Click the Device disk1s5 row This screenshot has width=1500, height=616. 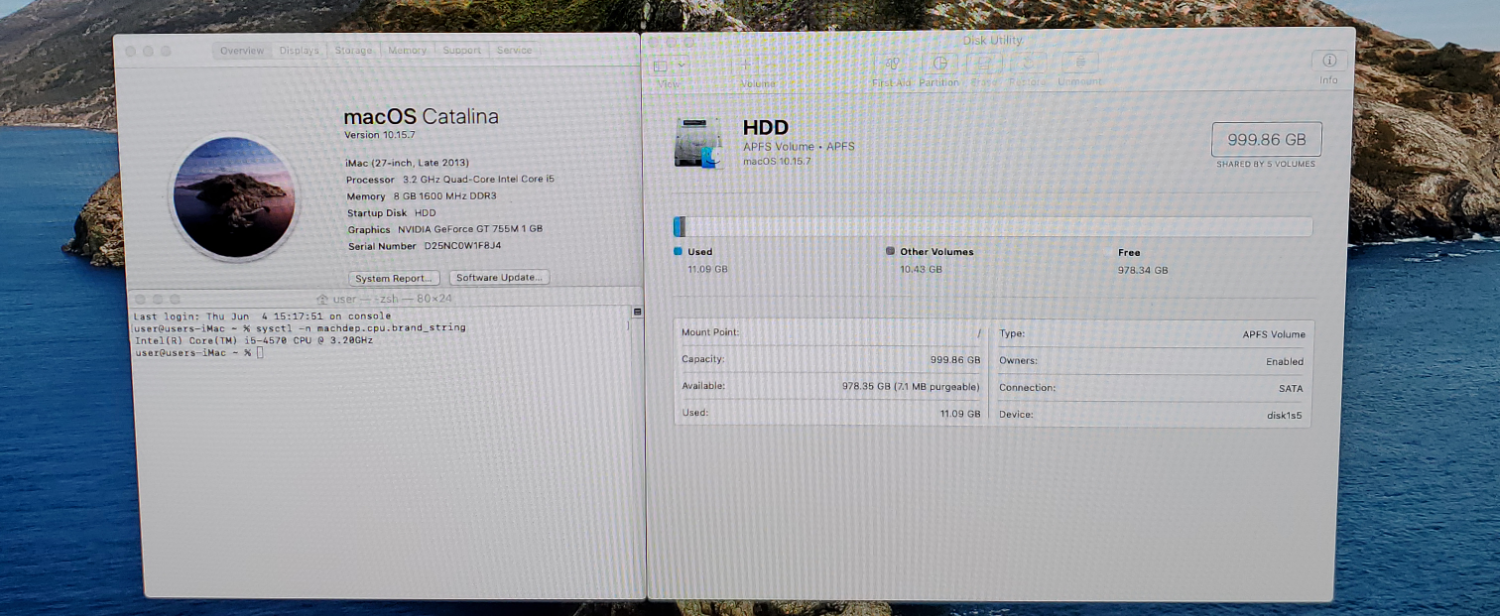pyautogui.click(x=1152, y=415)
